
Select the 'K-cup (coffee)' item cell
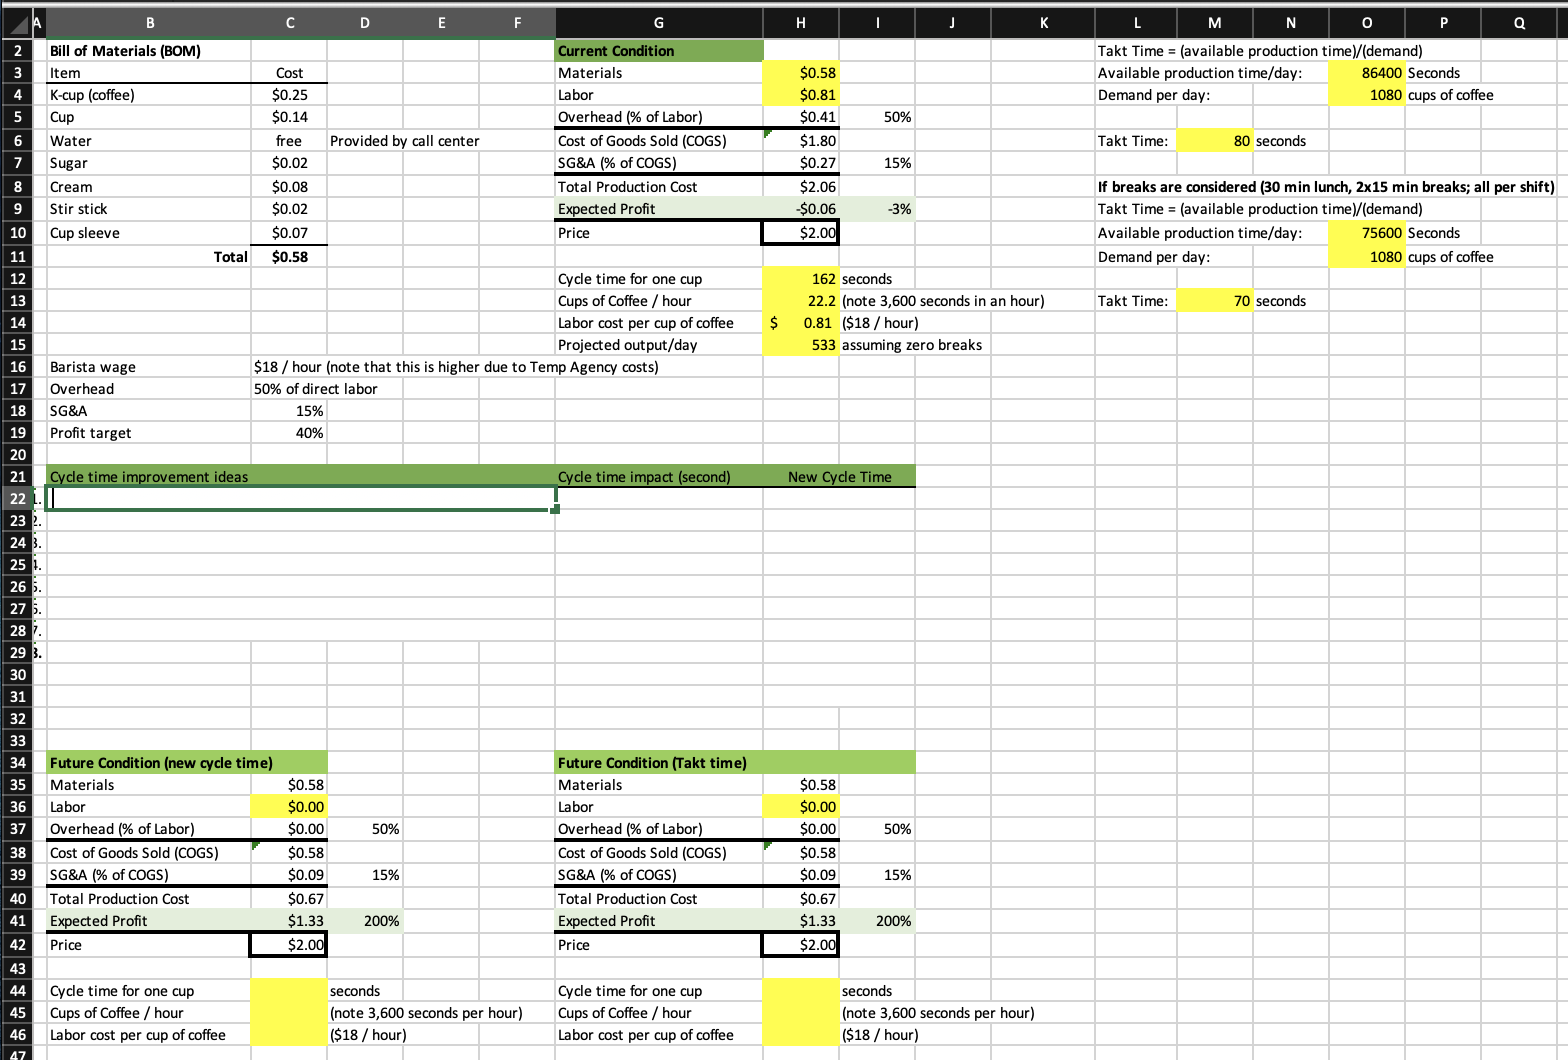click(x=149, y=95)
